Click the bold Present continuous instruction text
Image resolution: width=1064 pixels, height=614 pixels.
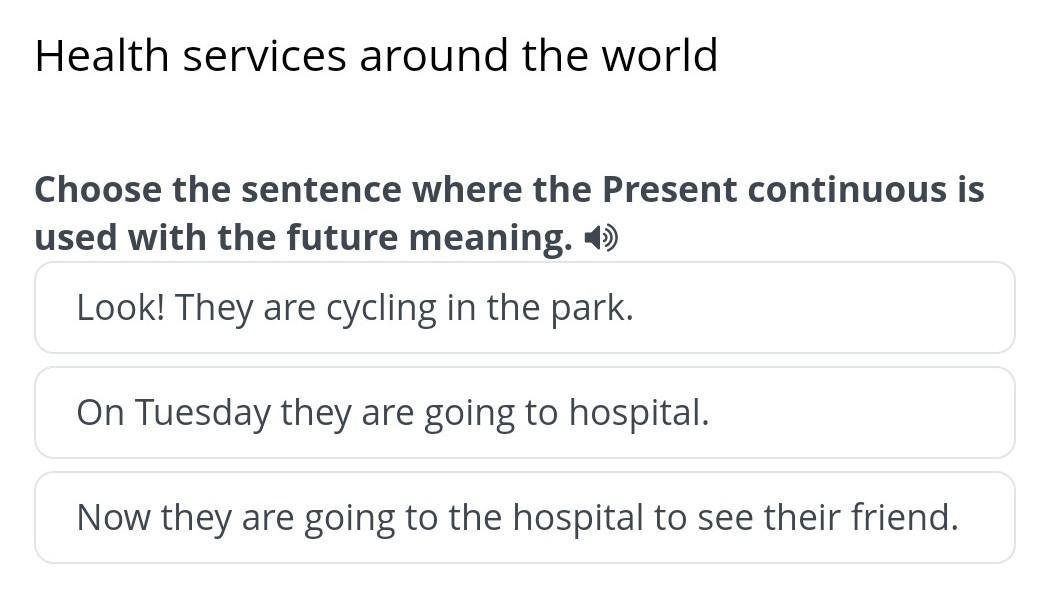point(509,189)
